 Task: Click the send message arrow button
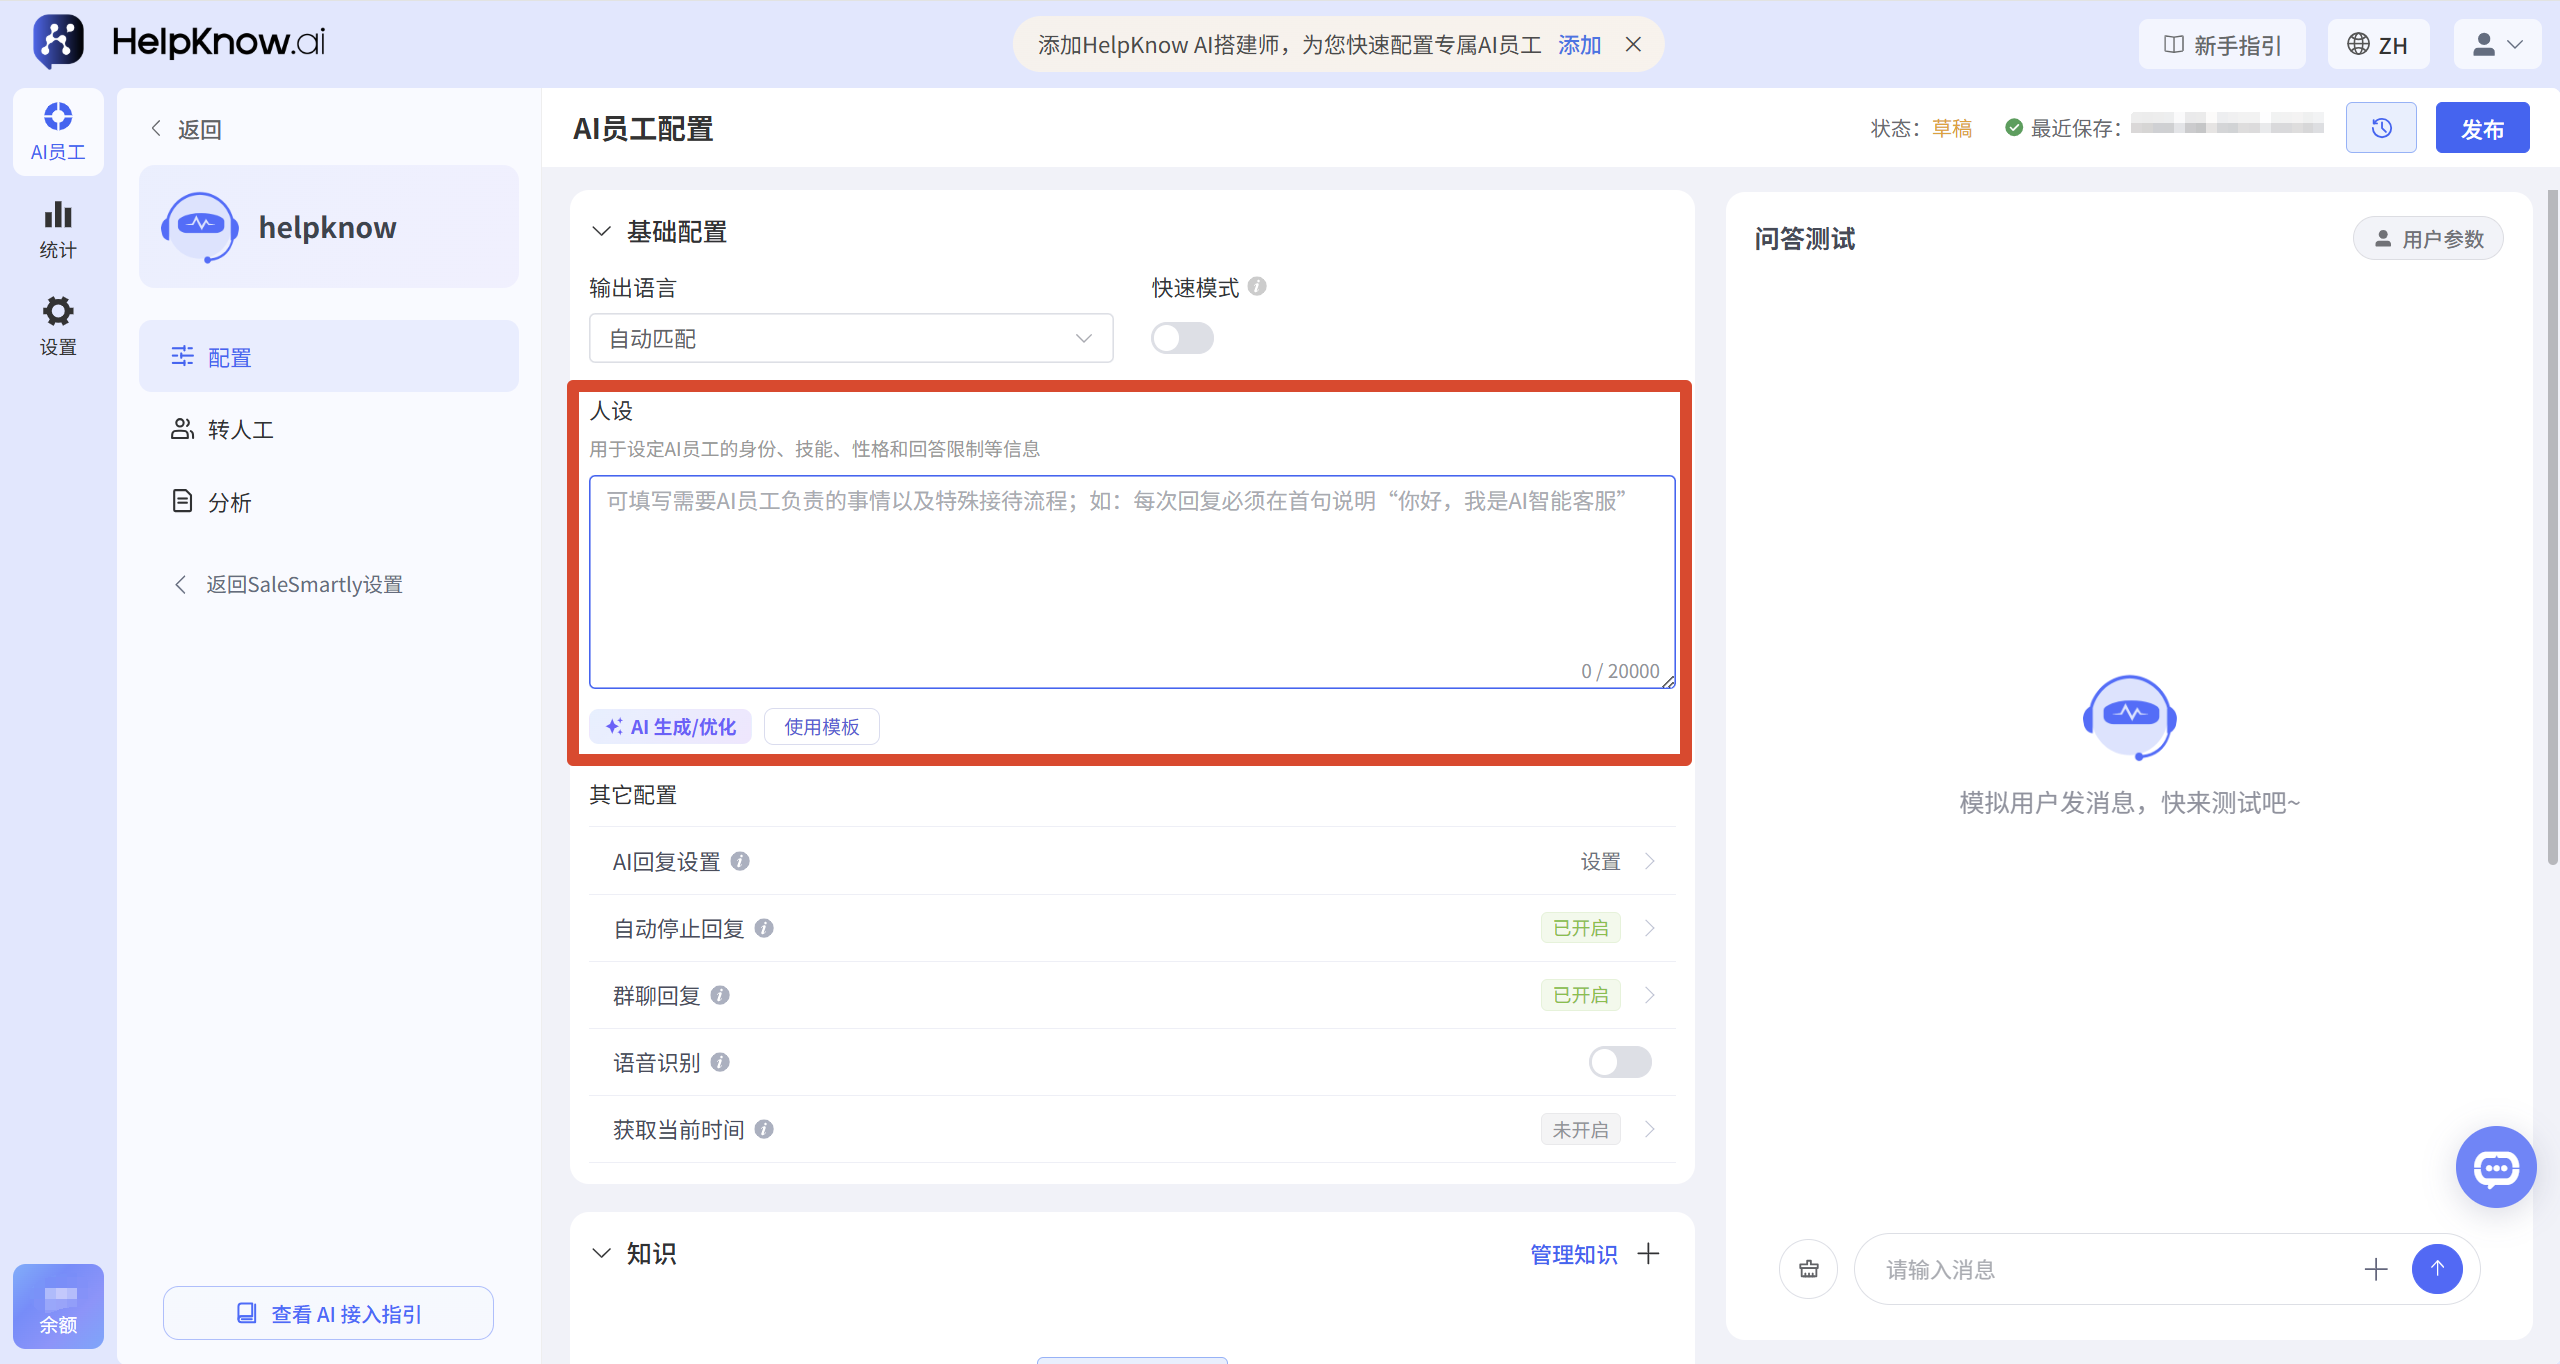pos(2437,1269)
